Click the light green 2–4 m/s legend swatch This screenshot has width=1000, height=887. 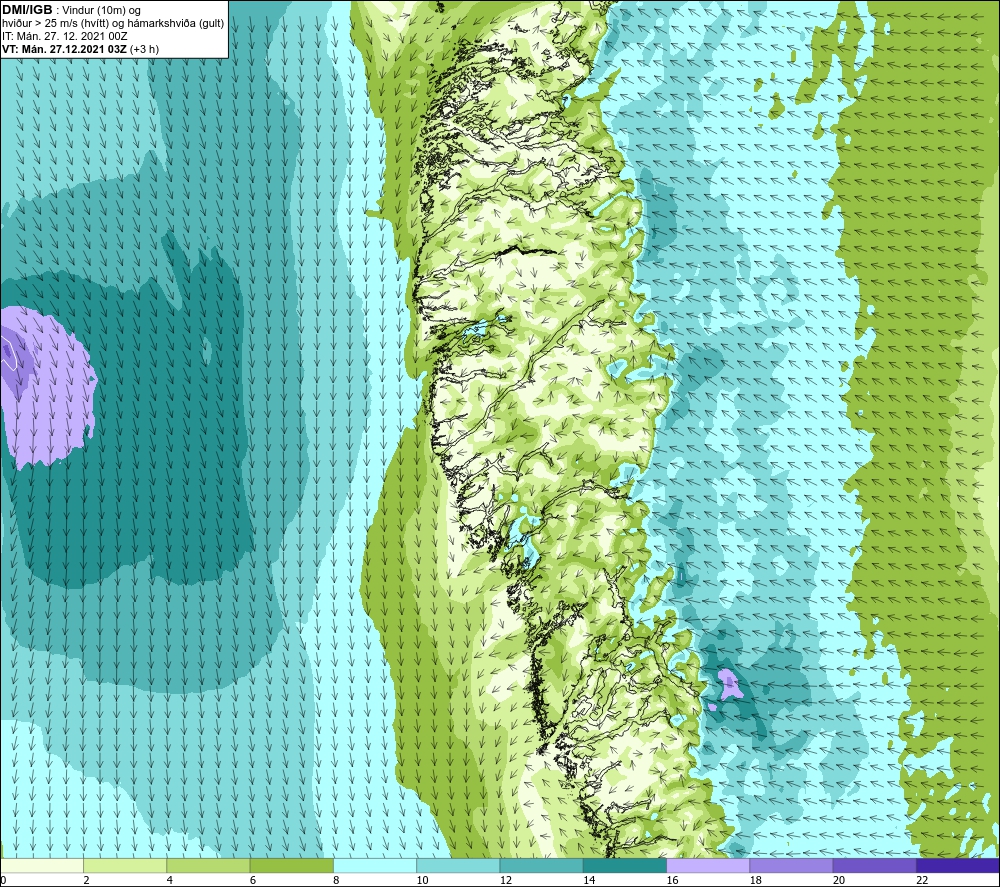point(125,865)
